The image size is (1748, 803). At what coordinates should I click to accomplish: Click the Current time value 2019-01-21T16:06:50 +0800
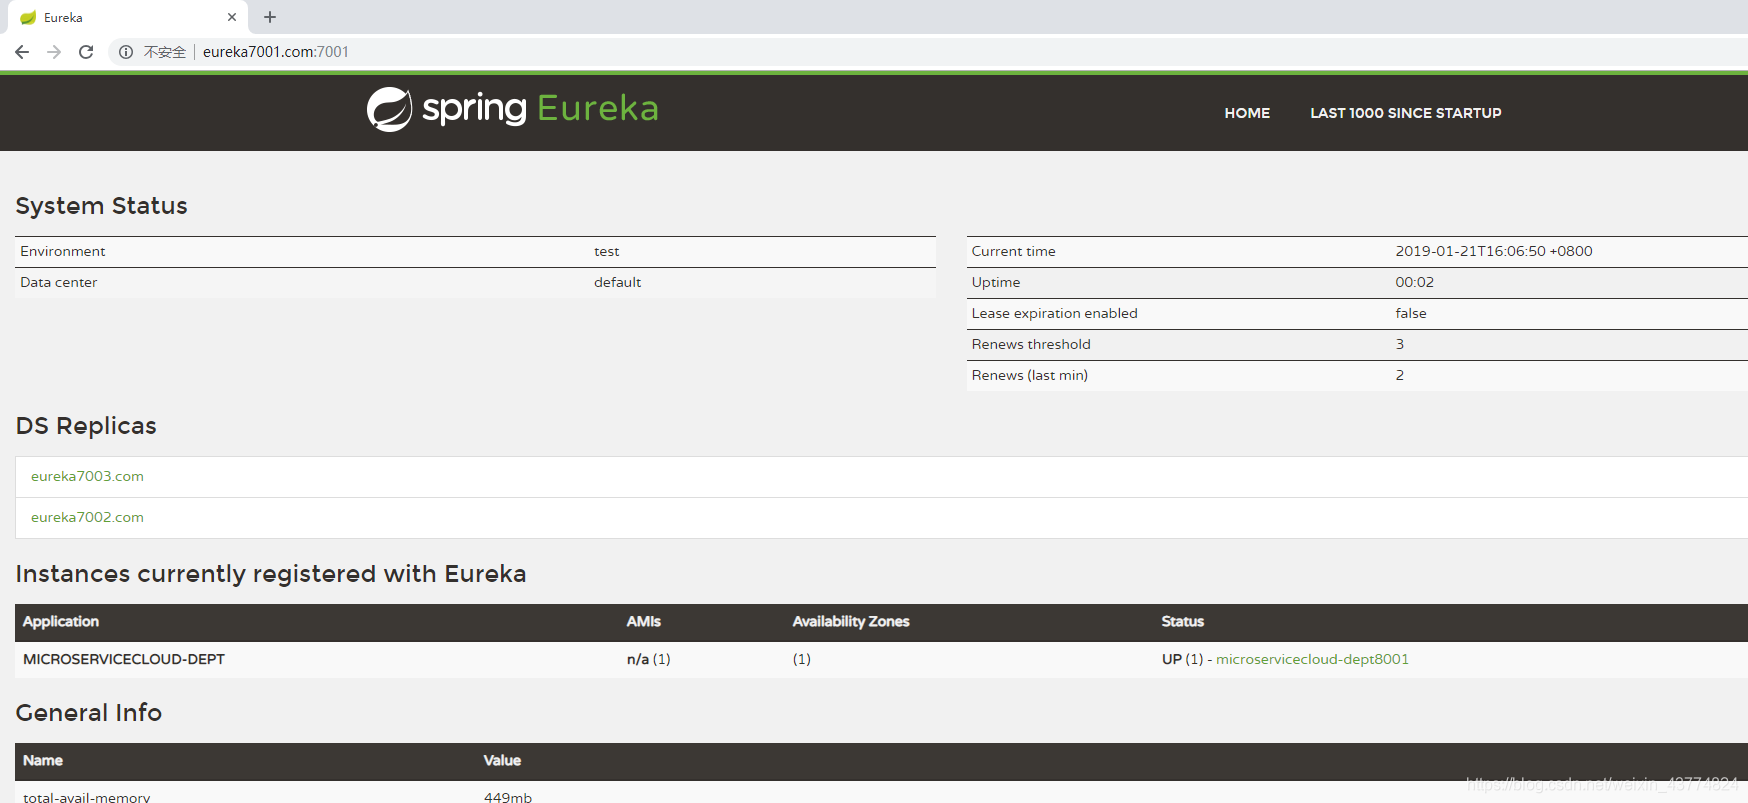click(1494, 251)
